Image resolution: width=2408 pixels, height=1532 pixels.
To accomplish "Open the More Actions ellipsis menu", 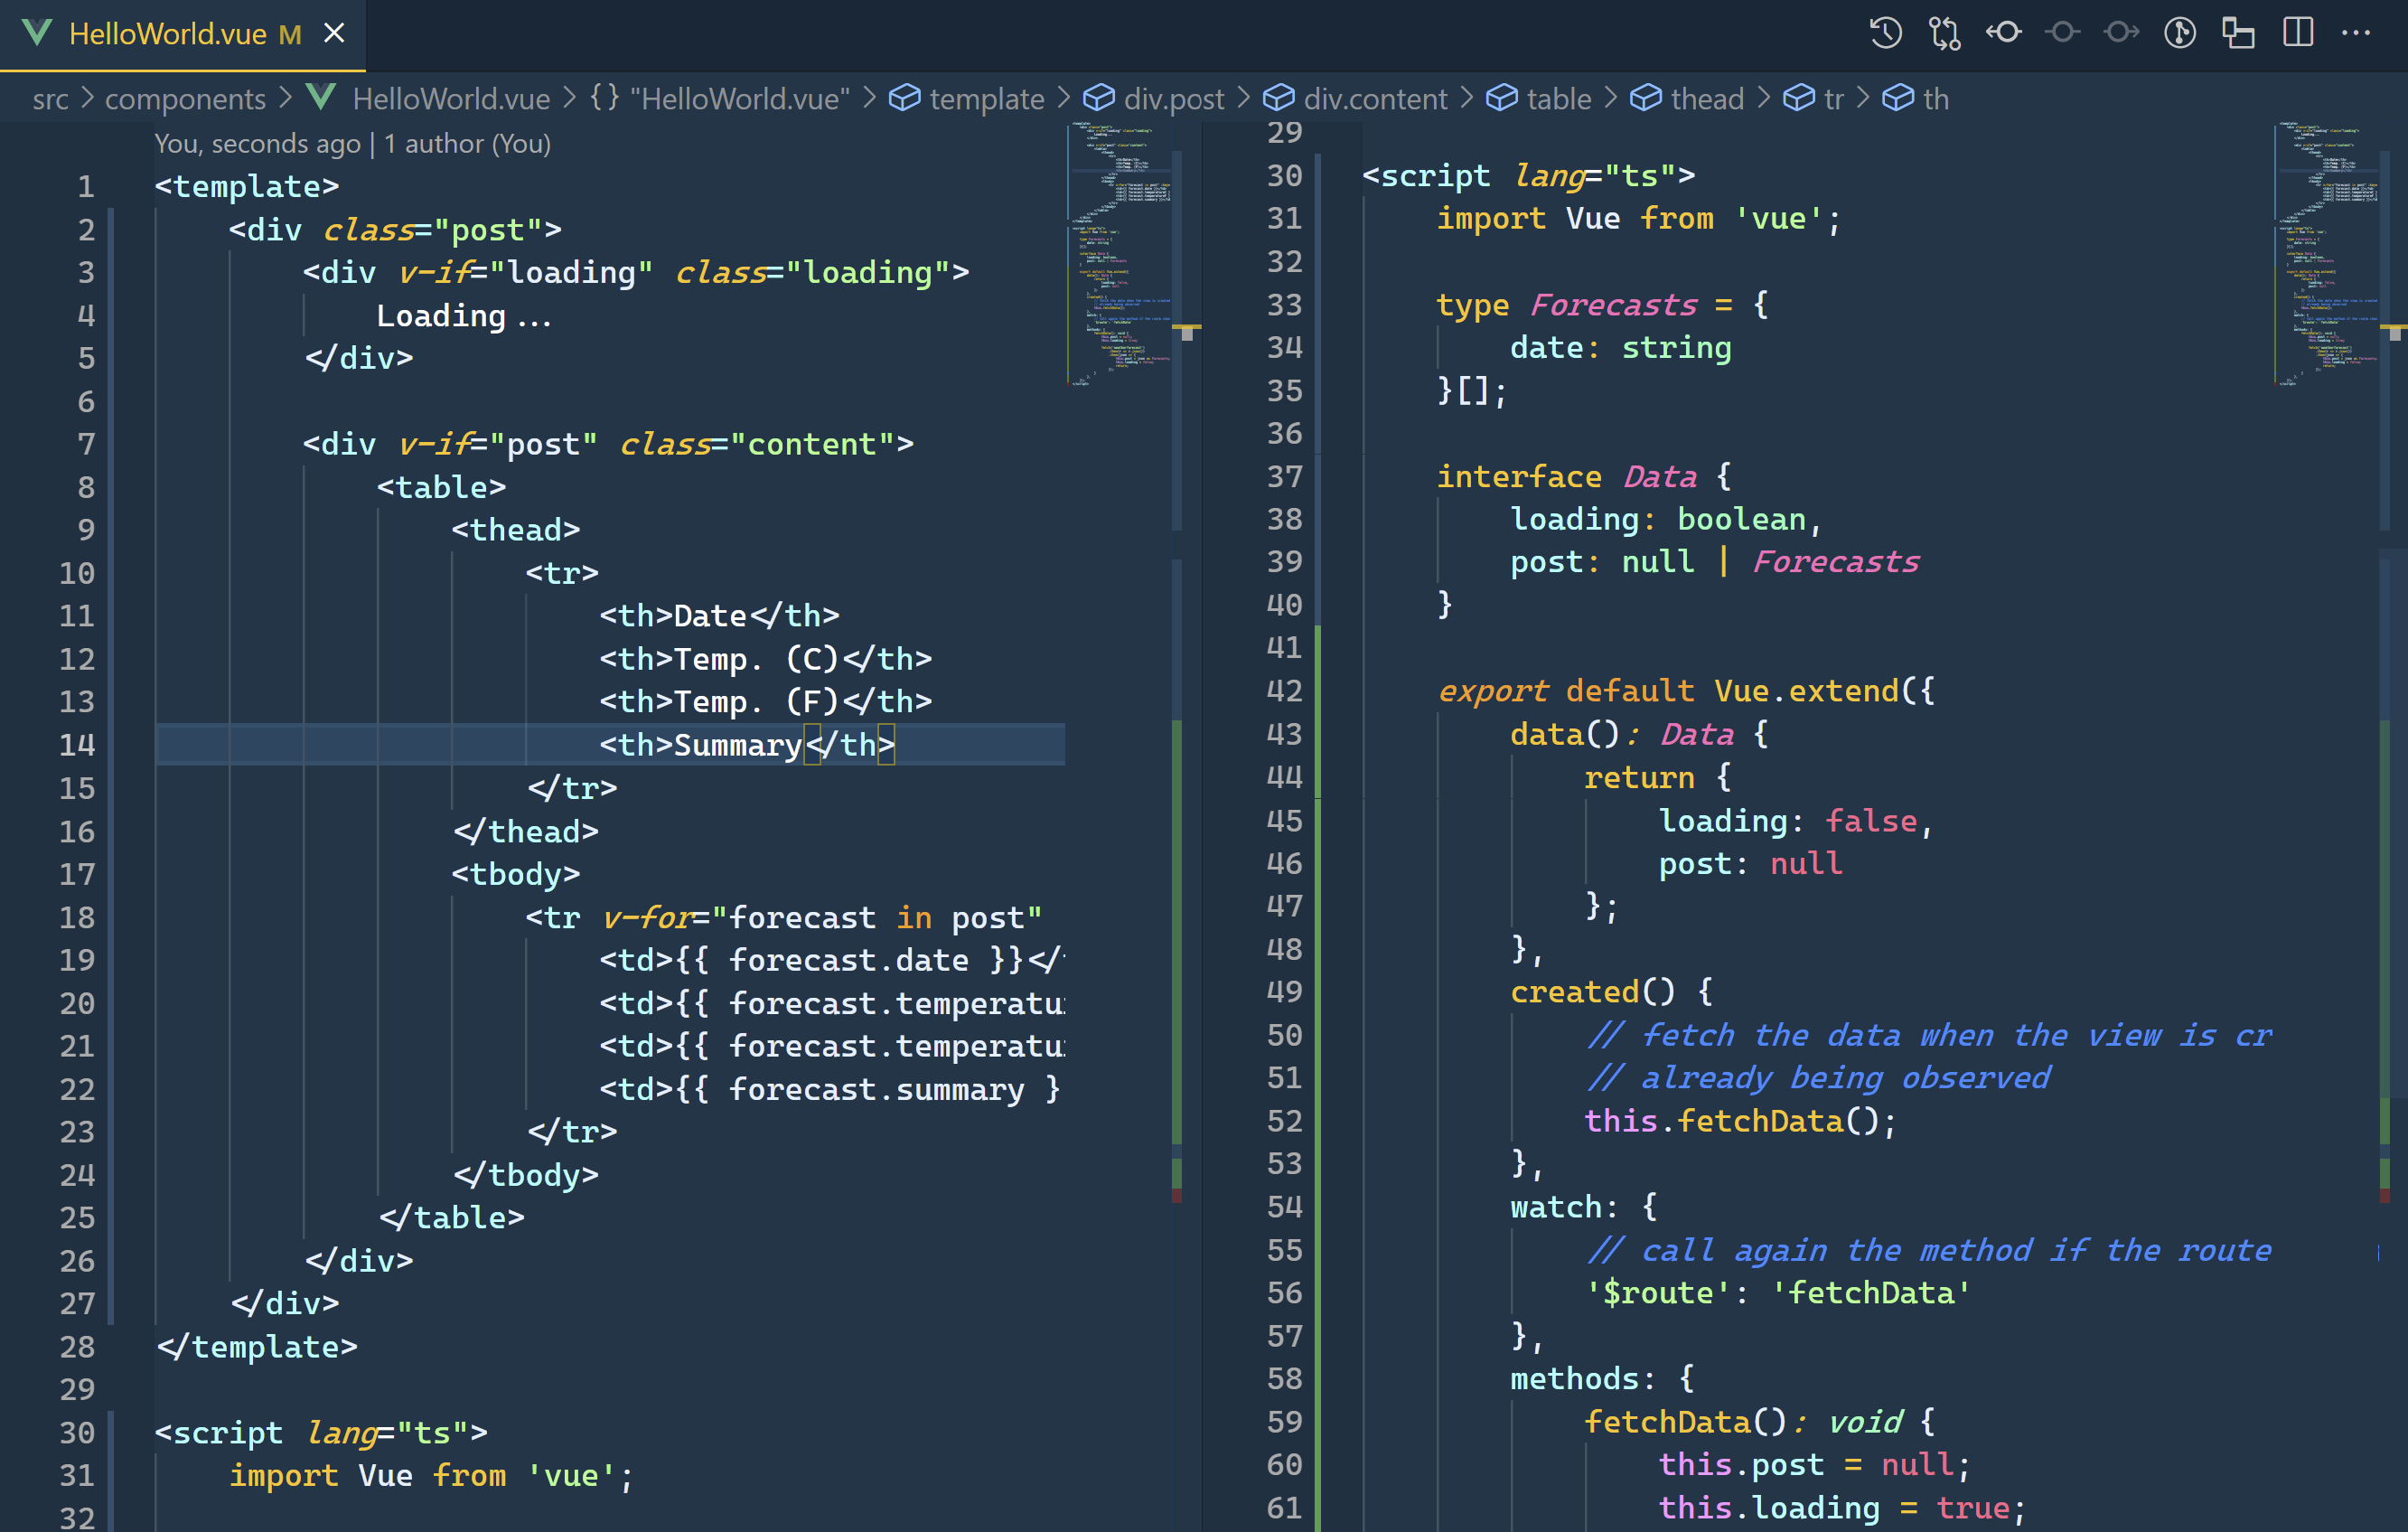I will point(2357,33).
